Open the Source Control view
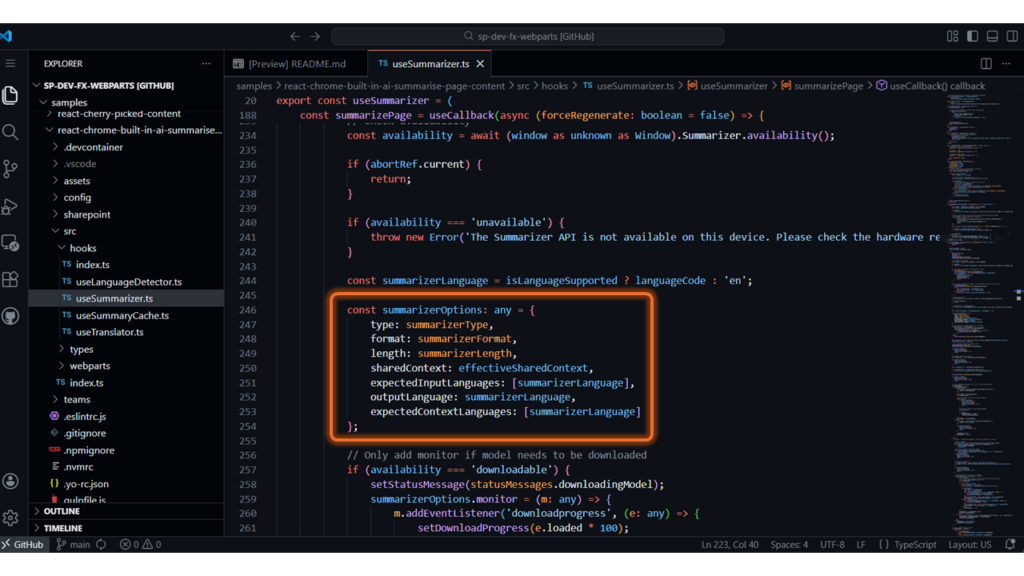Image resolution: width=1024 pixels, height=576 pixels. [x=11, y=169]
